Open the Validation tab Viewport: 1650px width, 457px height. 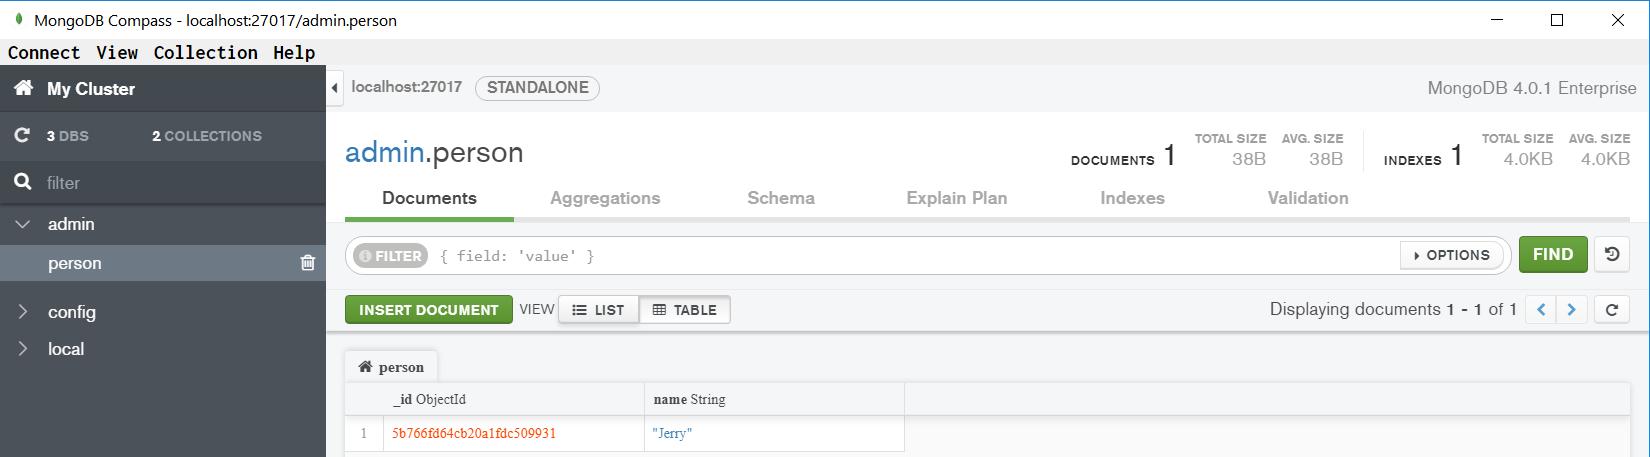1308,198
